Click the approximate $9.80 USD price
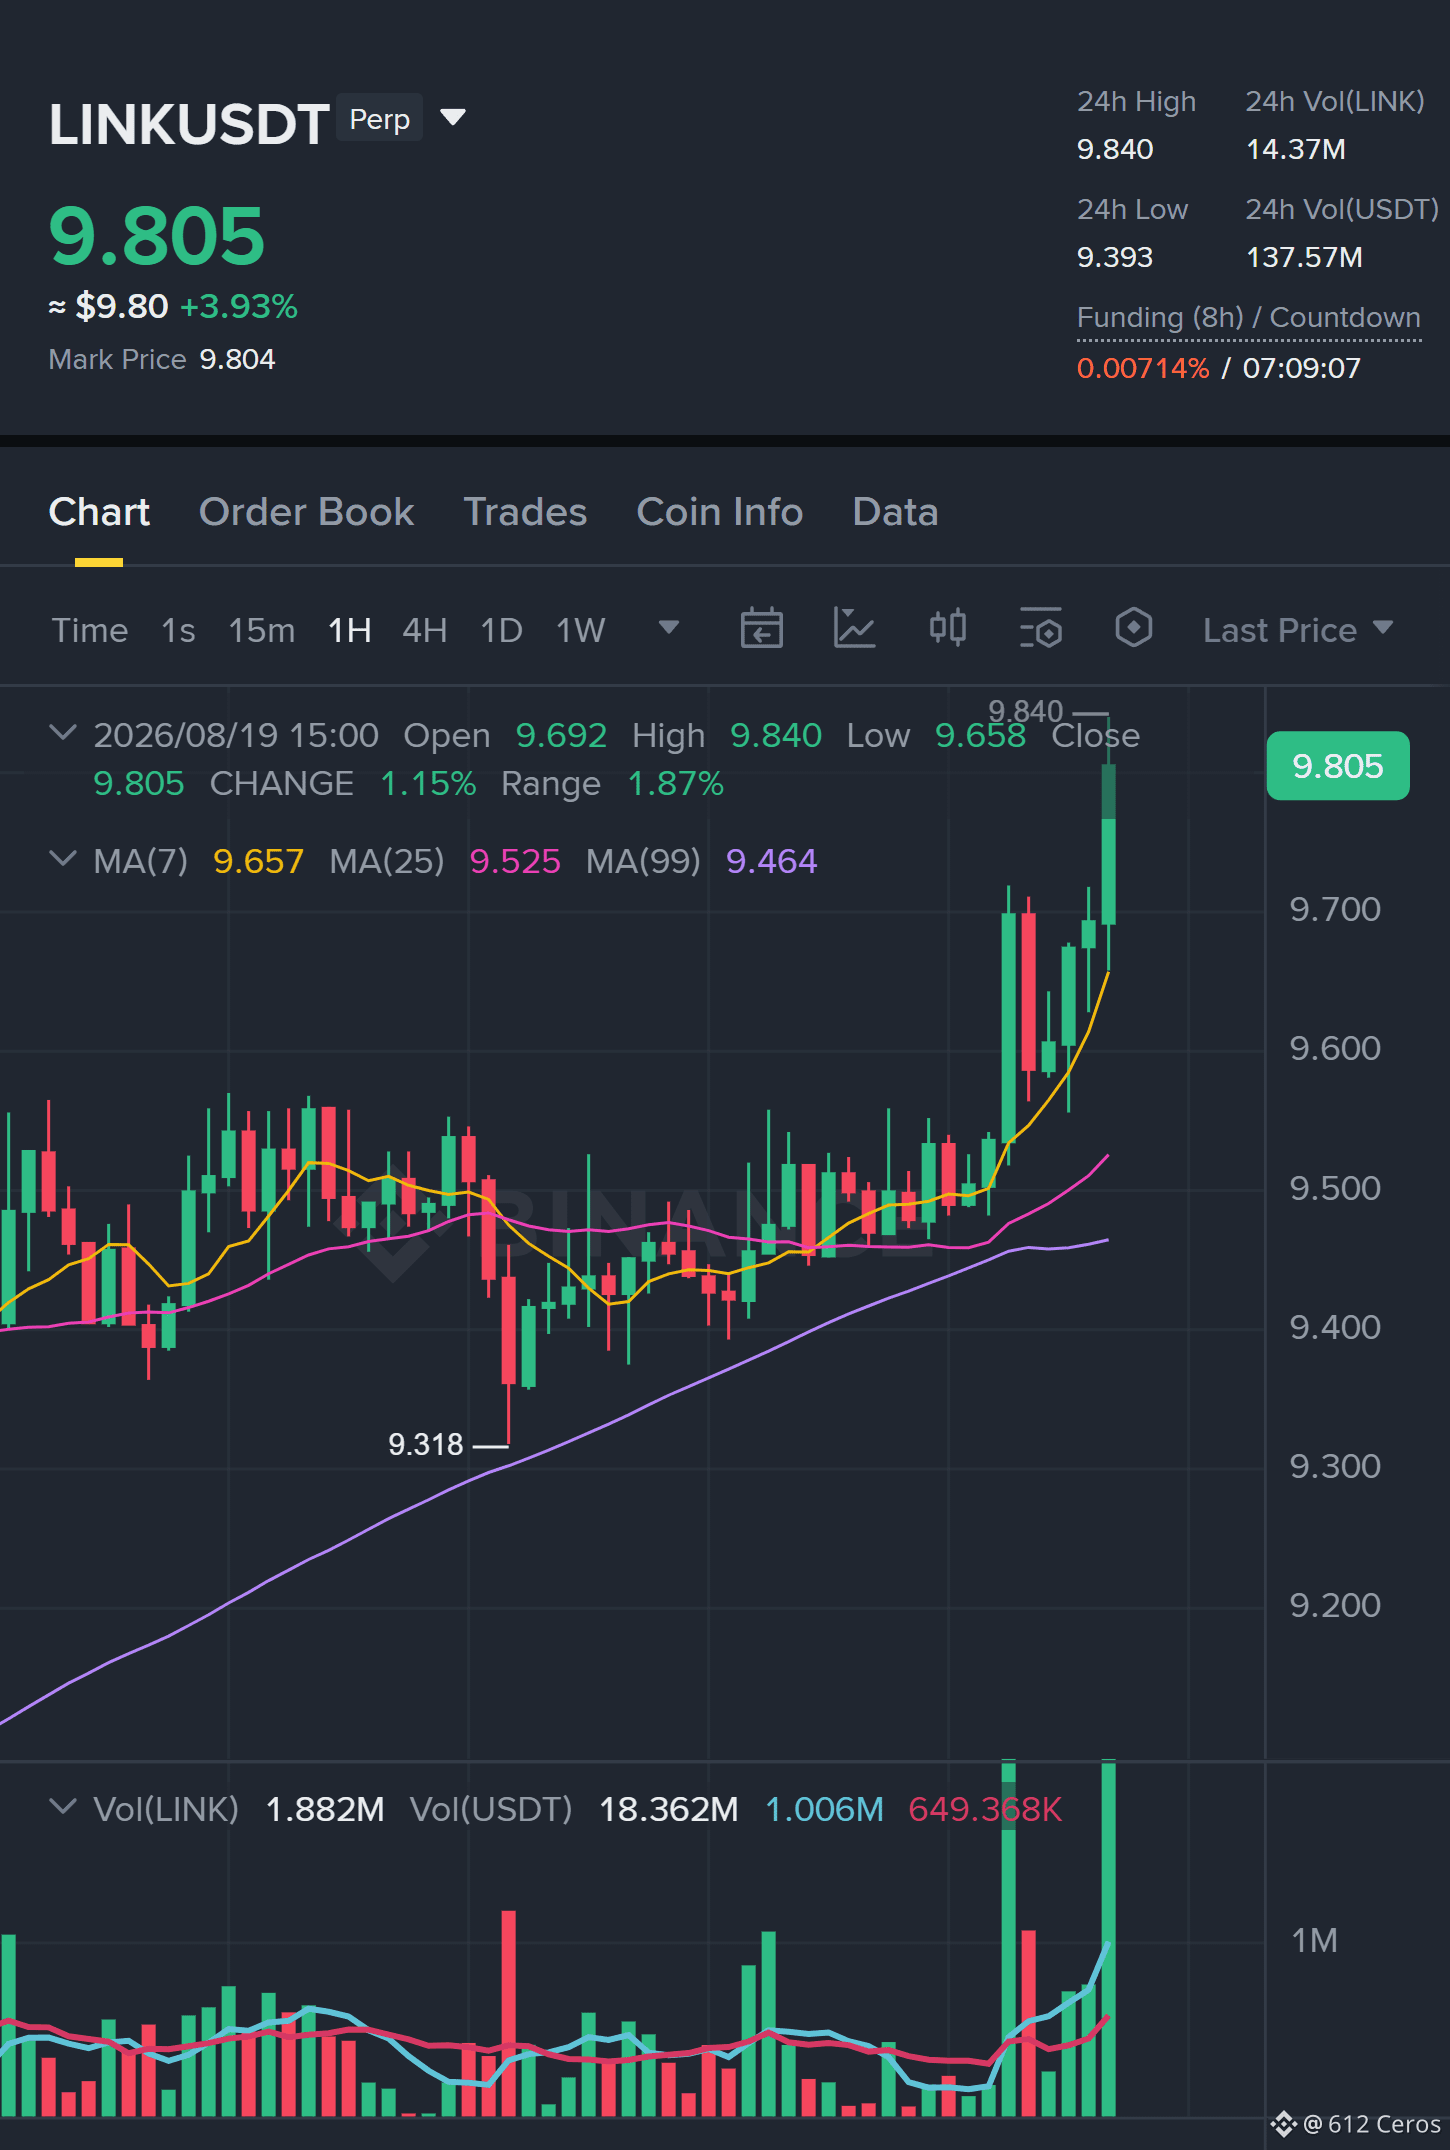 tap(122, 306)
